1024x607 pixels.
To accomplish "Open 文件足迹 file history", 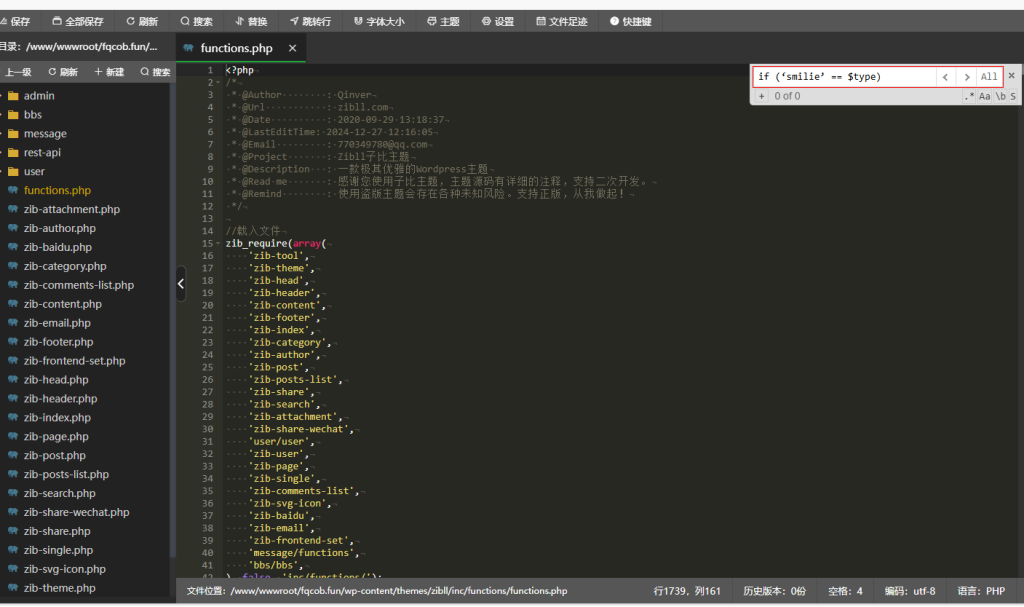I will coord(562,22).
